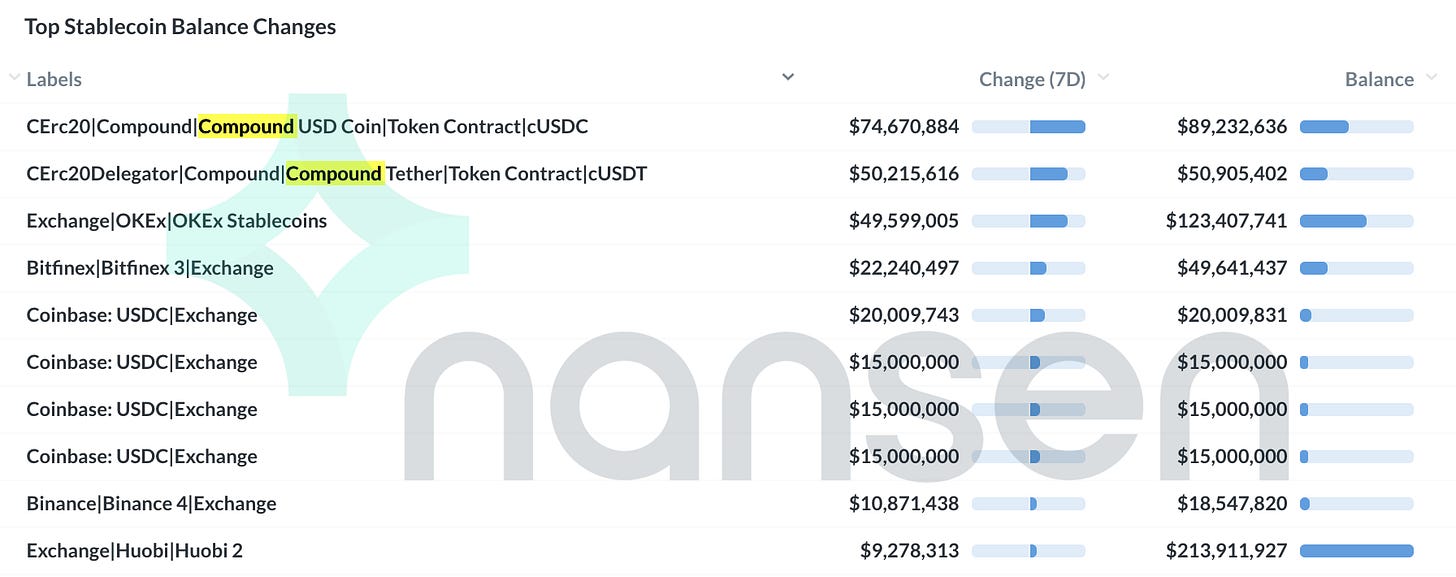This screenshot has height=577, width=1456.
Task: Open the Labels column filter chevron
Action: point(788,77)
